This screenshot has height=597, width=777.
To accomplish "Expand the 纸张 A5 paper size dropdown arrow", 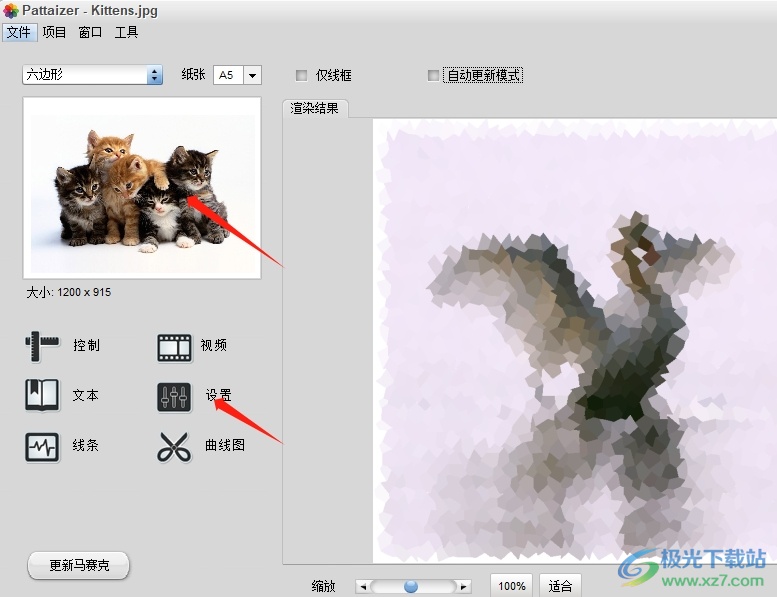I will (x=252, y=75).
